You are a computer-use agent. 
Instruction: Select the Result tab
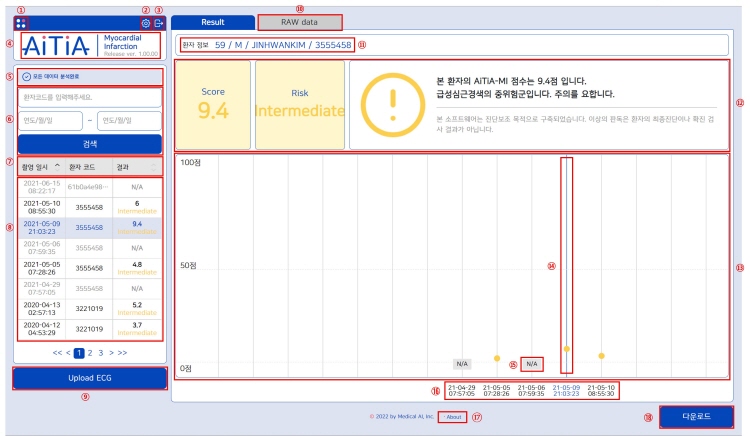(212, 21)
